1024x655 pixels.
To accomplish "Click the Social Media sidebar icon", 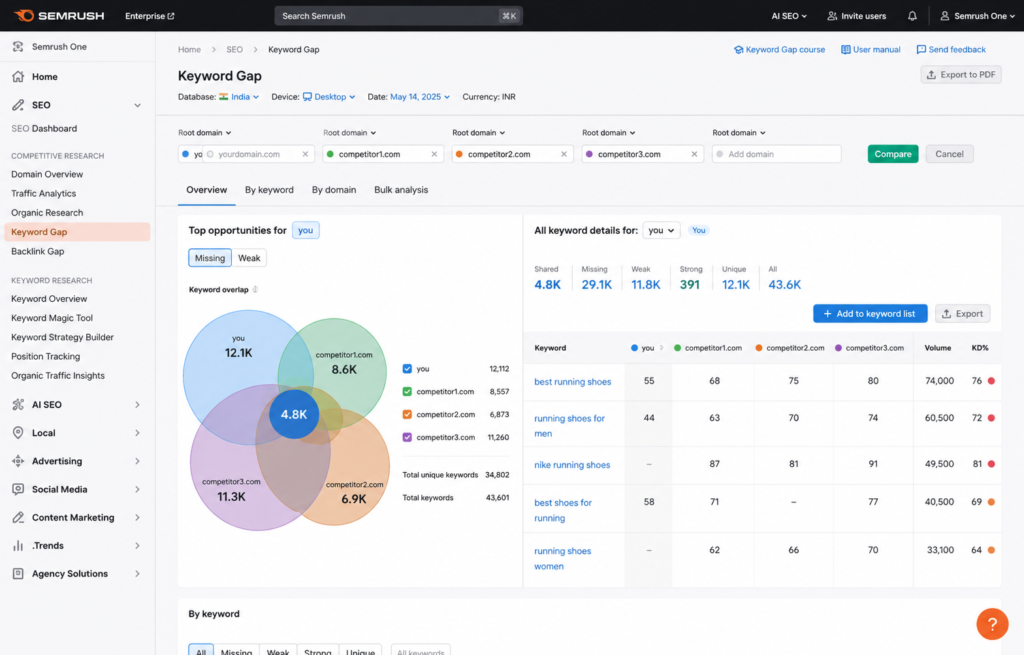I will [18, 488].
